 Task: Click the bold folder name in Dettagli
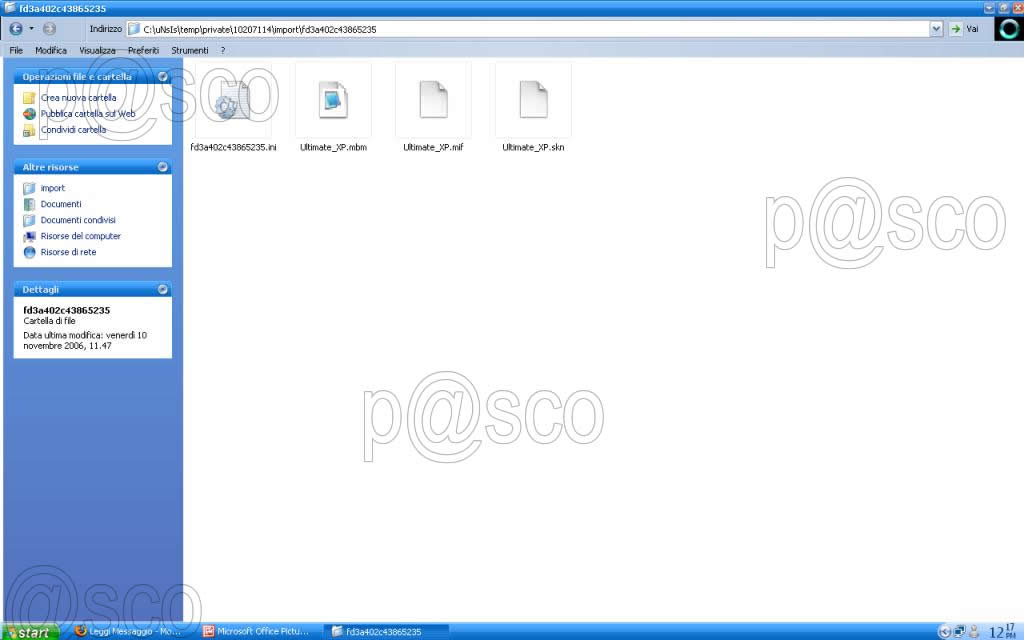pyautogui.click(x=67, y=310)
